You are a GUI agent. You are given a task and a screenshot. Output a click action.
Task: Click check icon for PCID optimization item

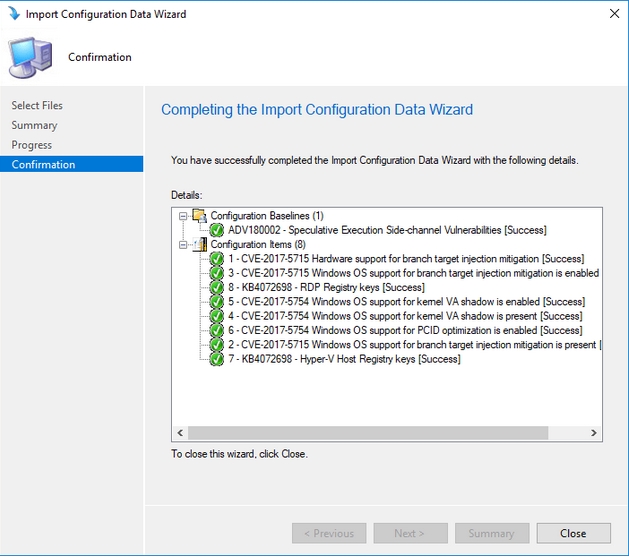pos(217,330)
